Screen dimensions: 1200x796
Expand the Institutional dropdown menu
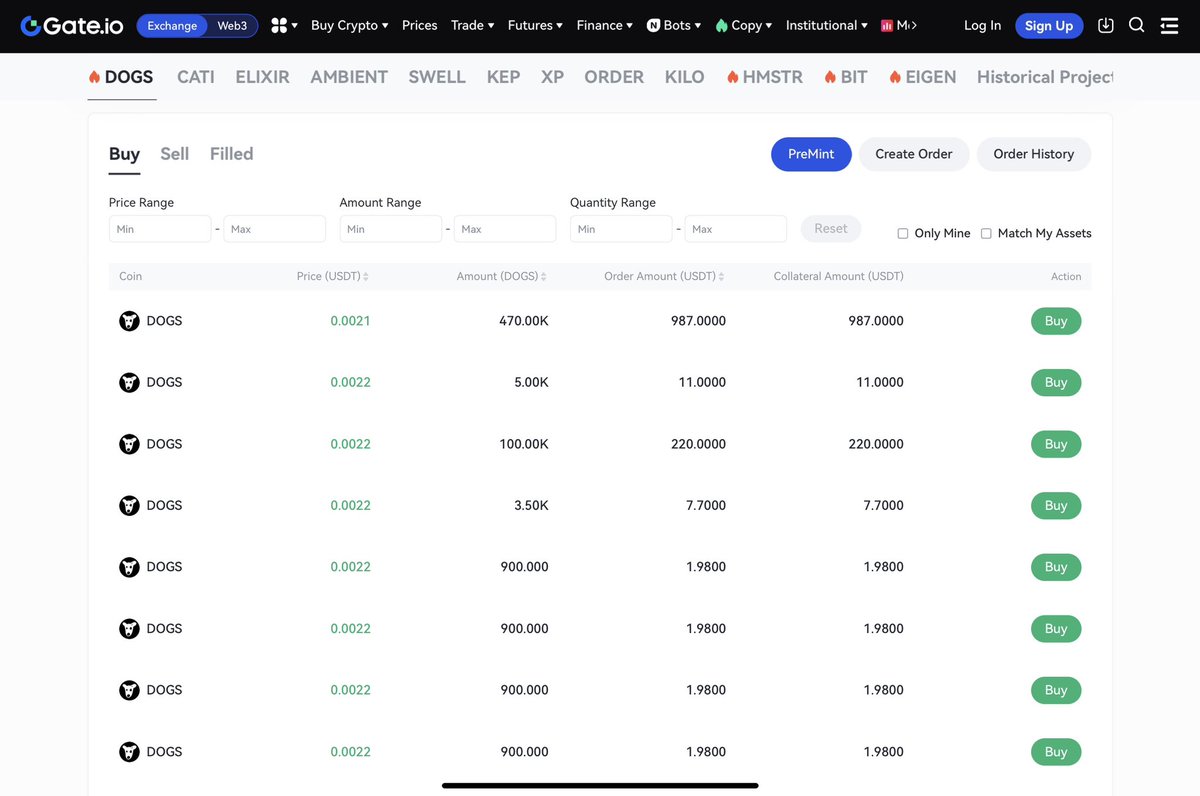coord(827,26)
